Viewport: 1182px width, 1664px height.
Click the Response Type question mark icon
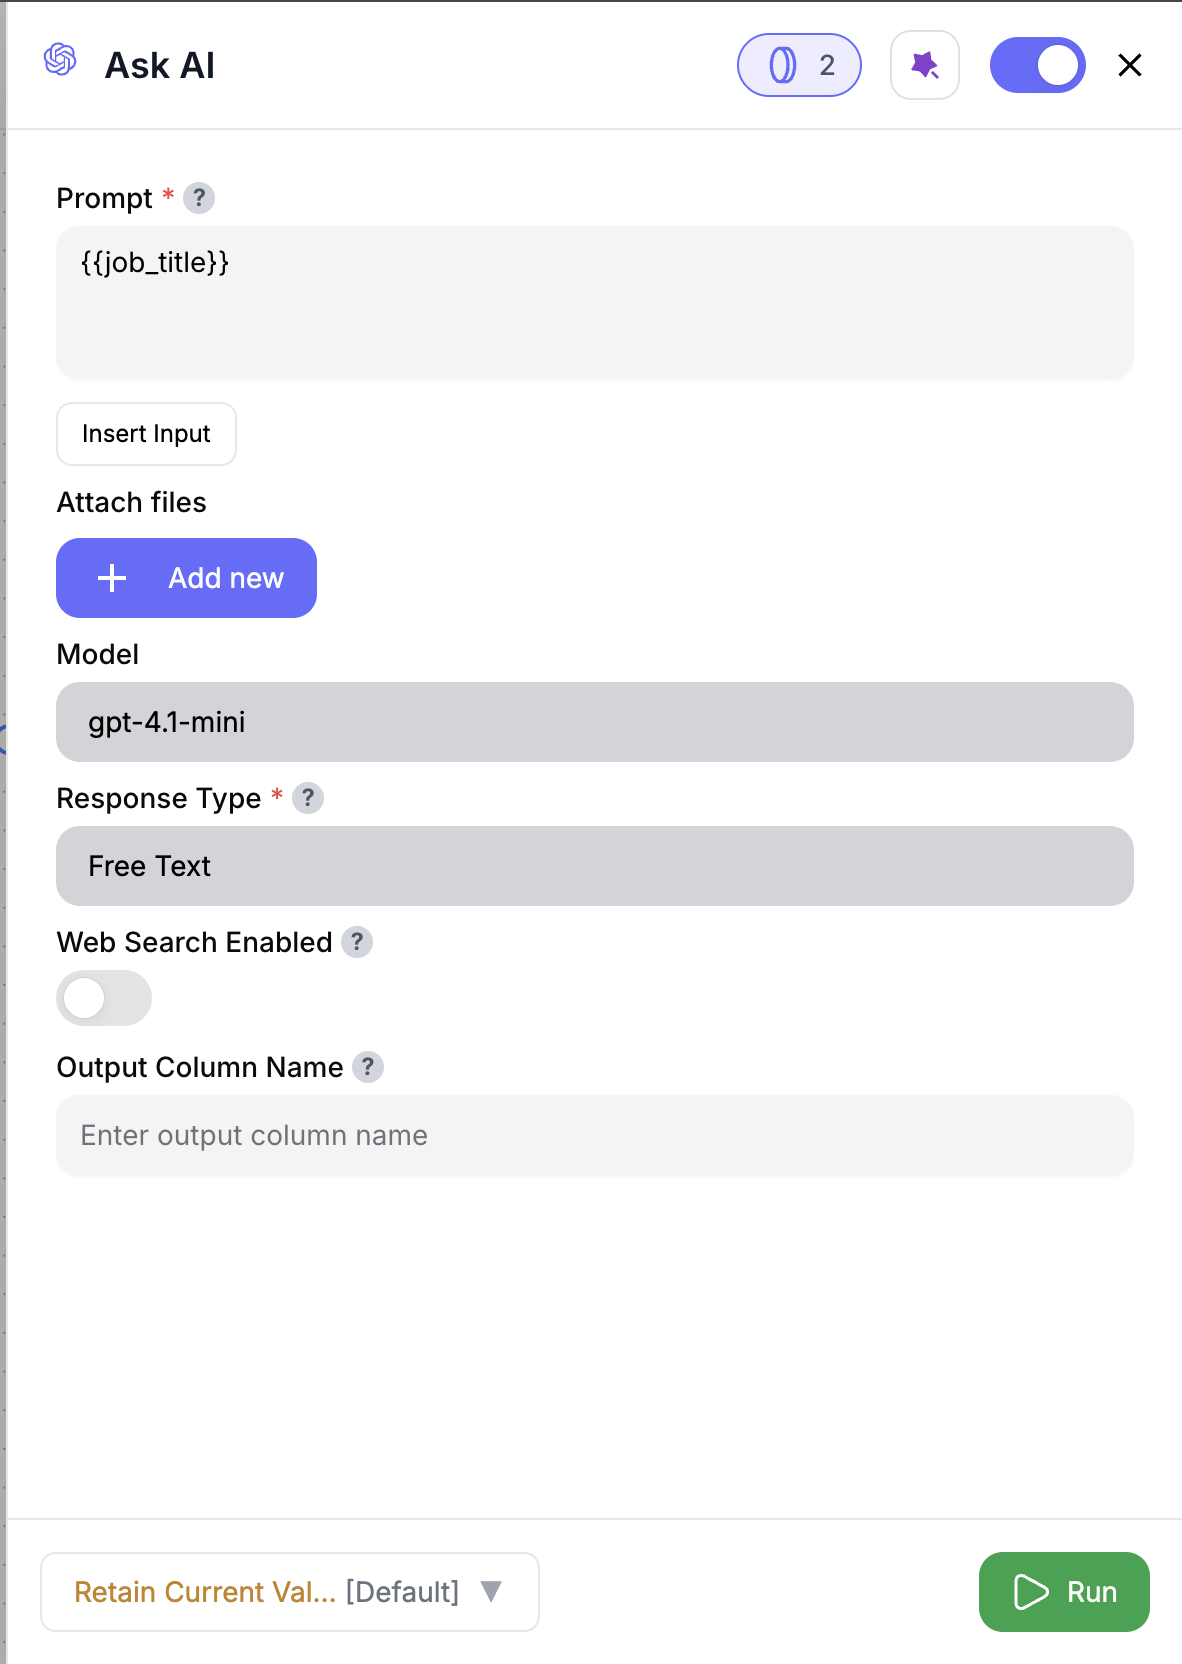point(309,798)
